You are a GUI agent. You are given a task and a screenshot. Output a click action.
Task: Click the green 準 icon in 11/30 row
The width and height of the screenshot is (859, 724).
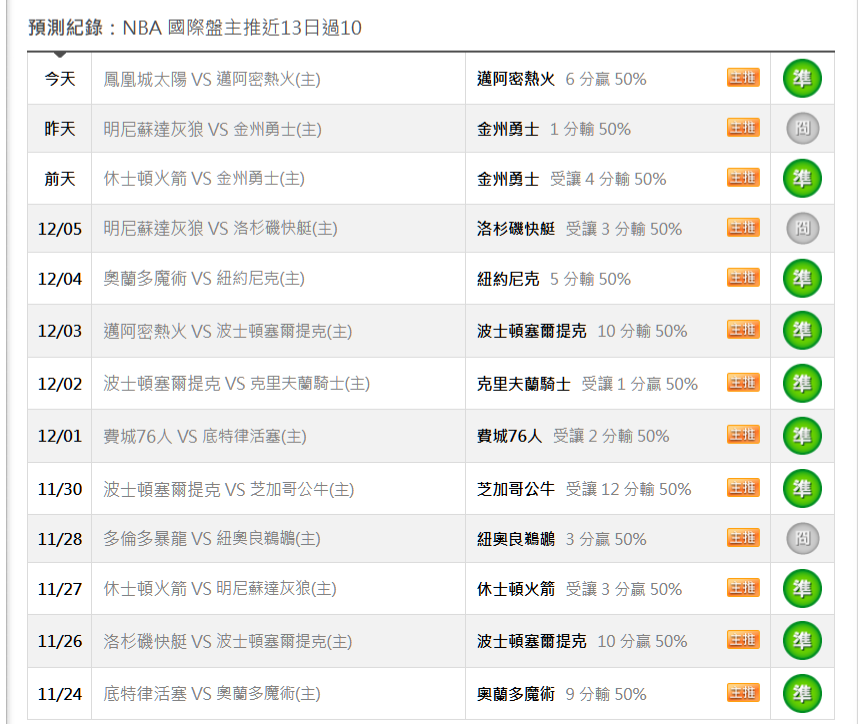coord(802,489)
